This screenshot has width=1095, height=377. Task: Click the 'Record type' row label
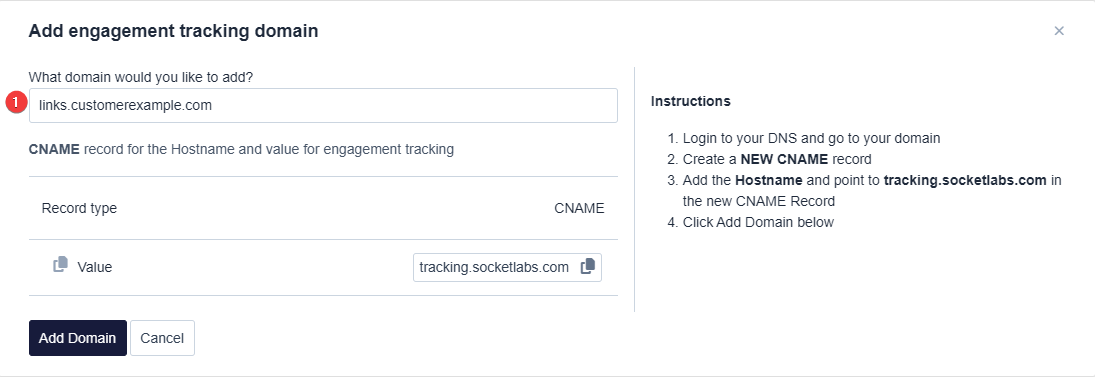click(80, 208)
